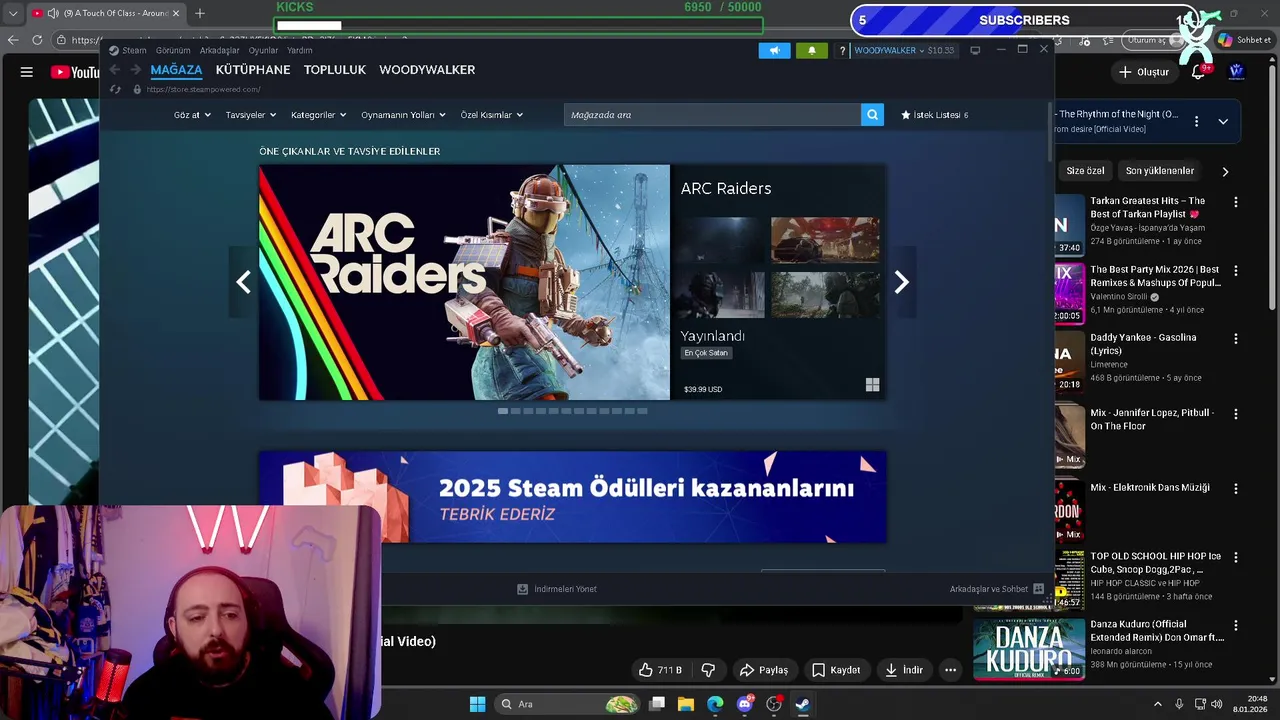
Task: Open the Arkadaşlar menu
Action: pos(219,50)
